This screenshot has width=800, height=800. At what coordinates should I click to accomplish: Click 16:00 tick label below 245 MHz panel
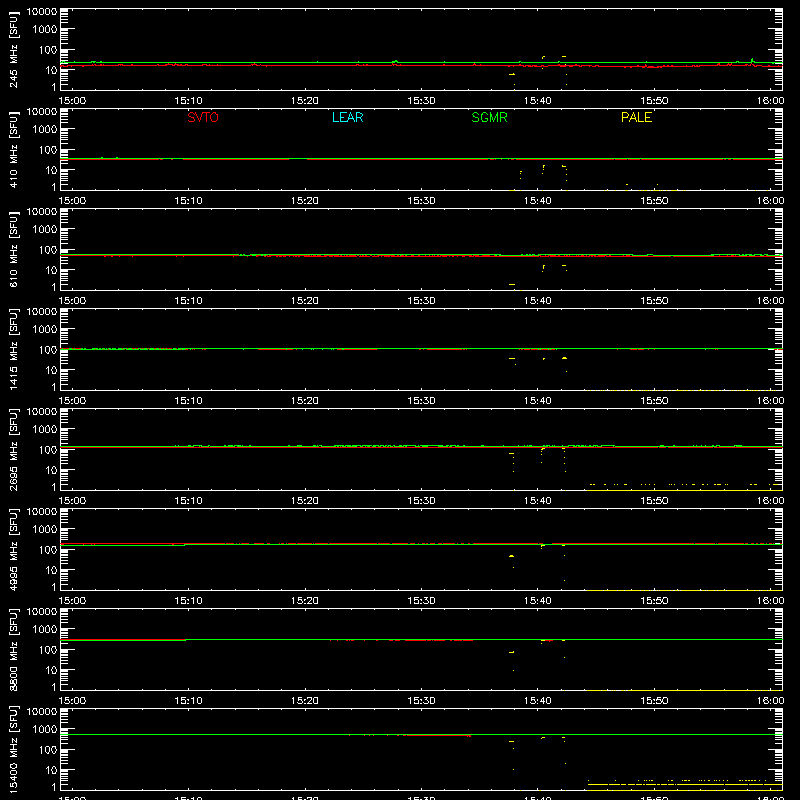click(x=770, y=101)
